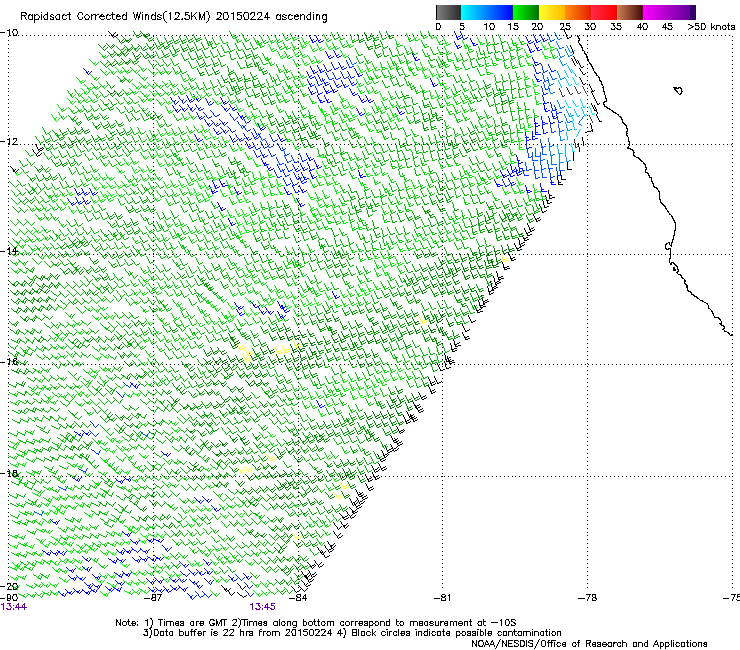Click the '-81' longitude label

[442, 598]
